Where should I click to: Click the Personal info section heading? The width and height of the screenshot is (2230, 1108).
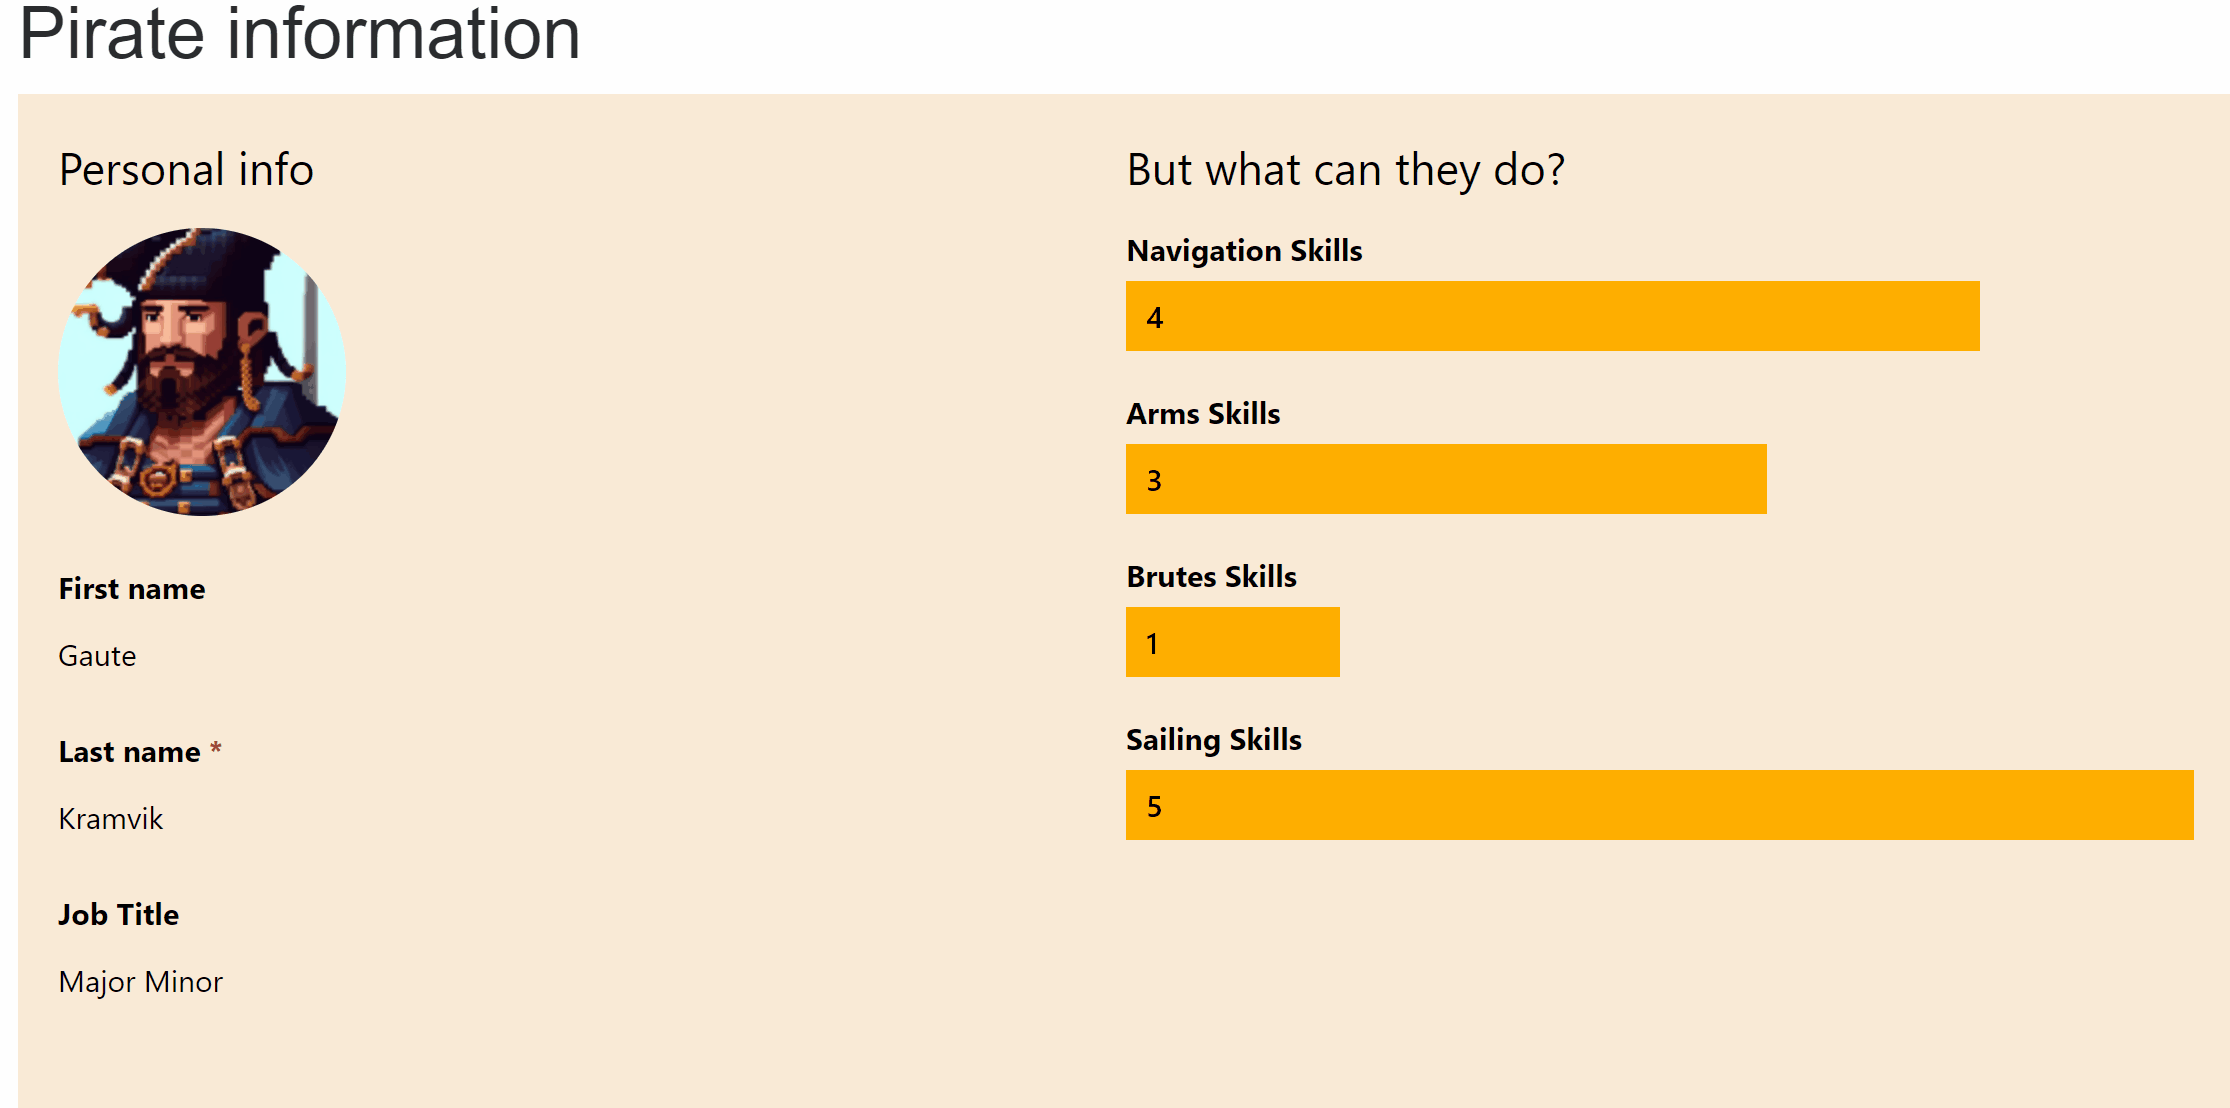pyautogui.click(x=186, y=170)
